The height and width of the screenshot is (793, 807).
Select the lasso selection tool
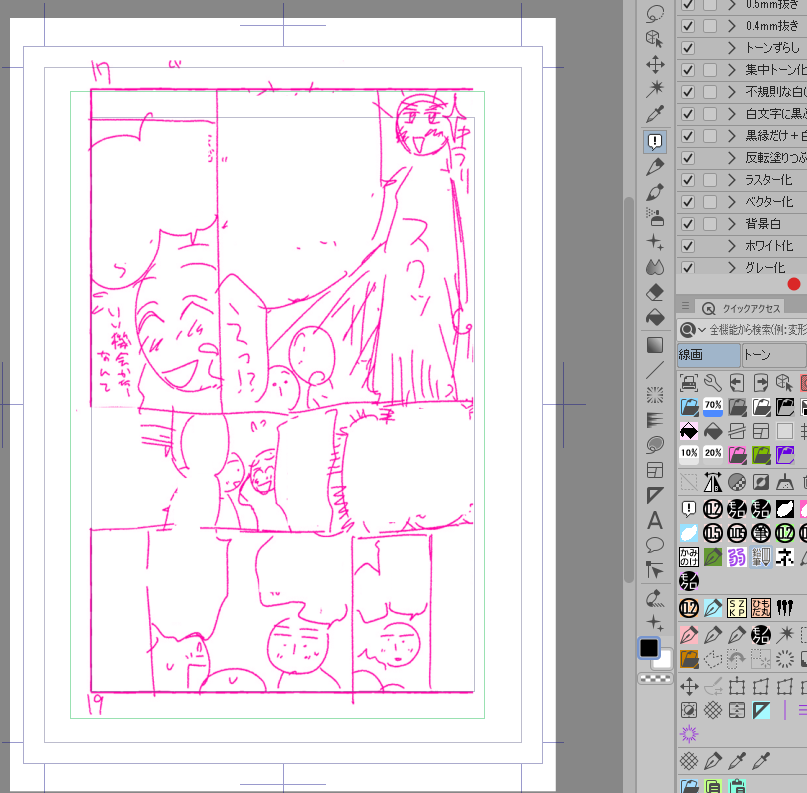[655, 14]
